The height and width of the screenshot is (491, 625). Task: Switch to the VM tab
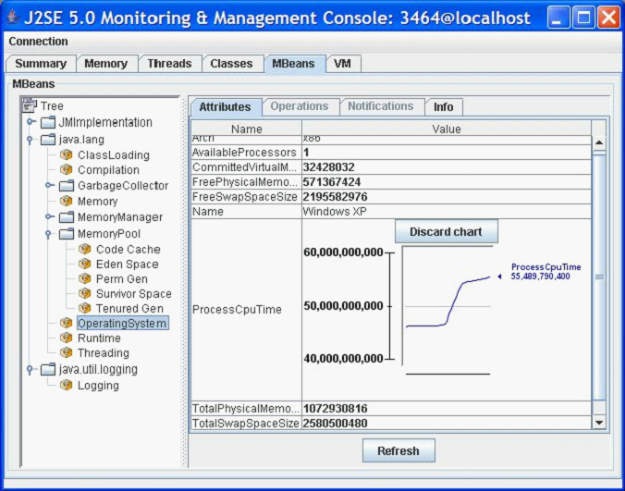(343, 64)
